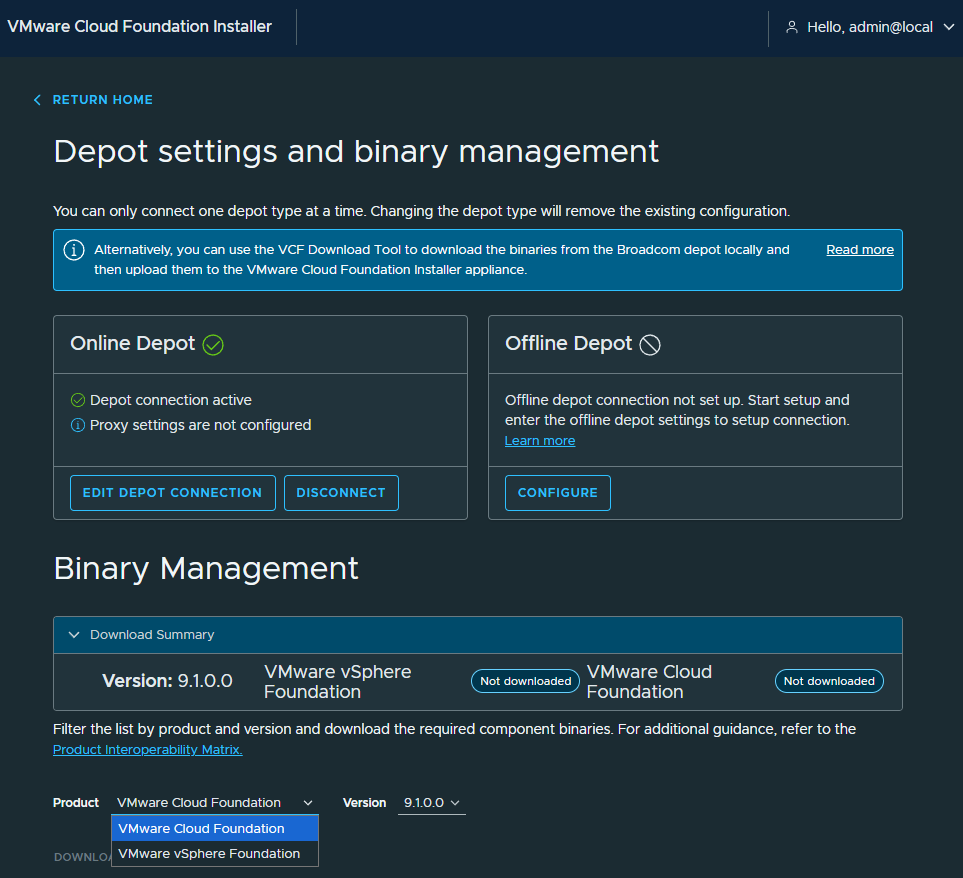The height and width of the screenshot is (878, 963).
Task: Click the info icon in the banner
Action: pos(74,250)
